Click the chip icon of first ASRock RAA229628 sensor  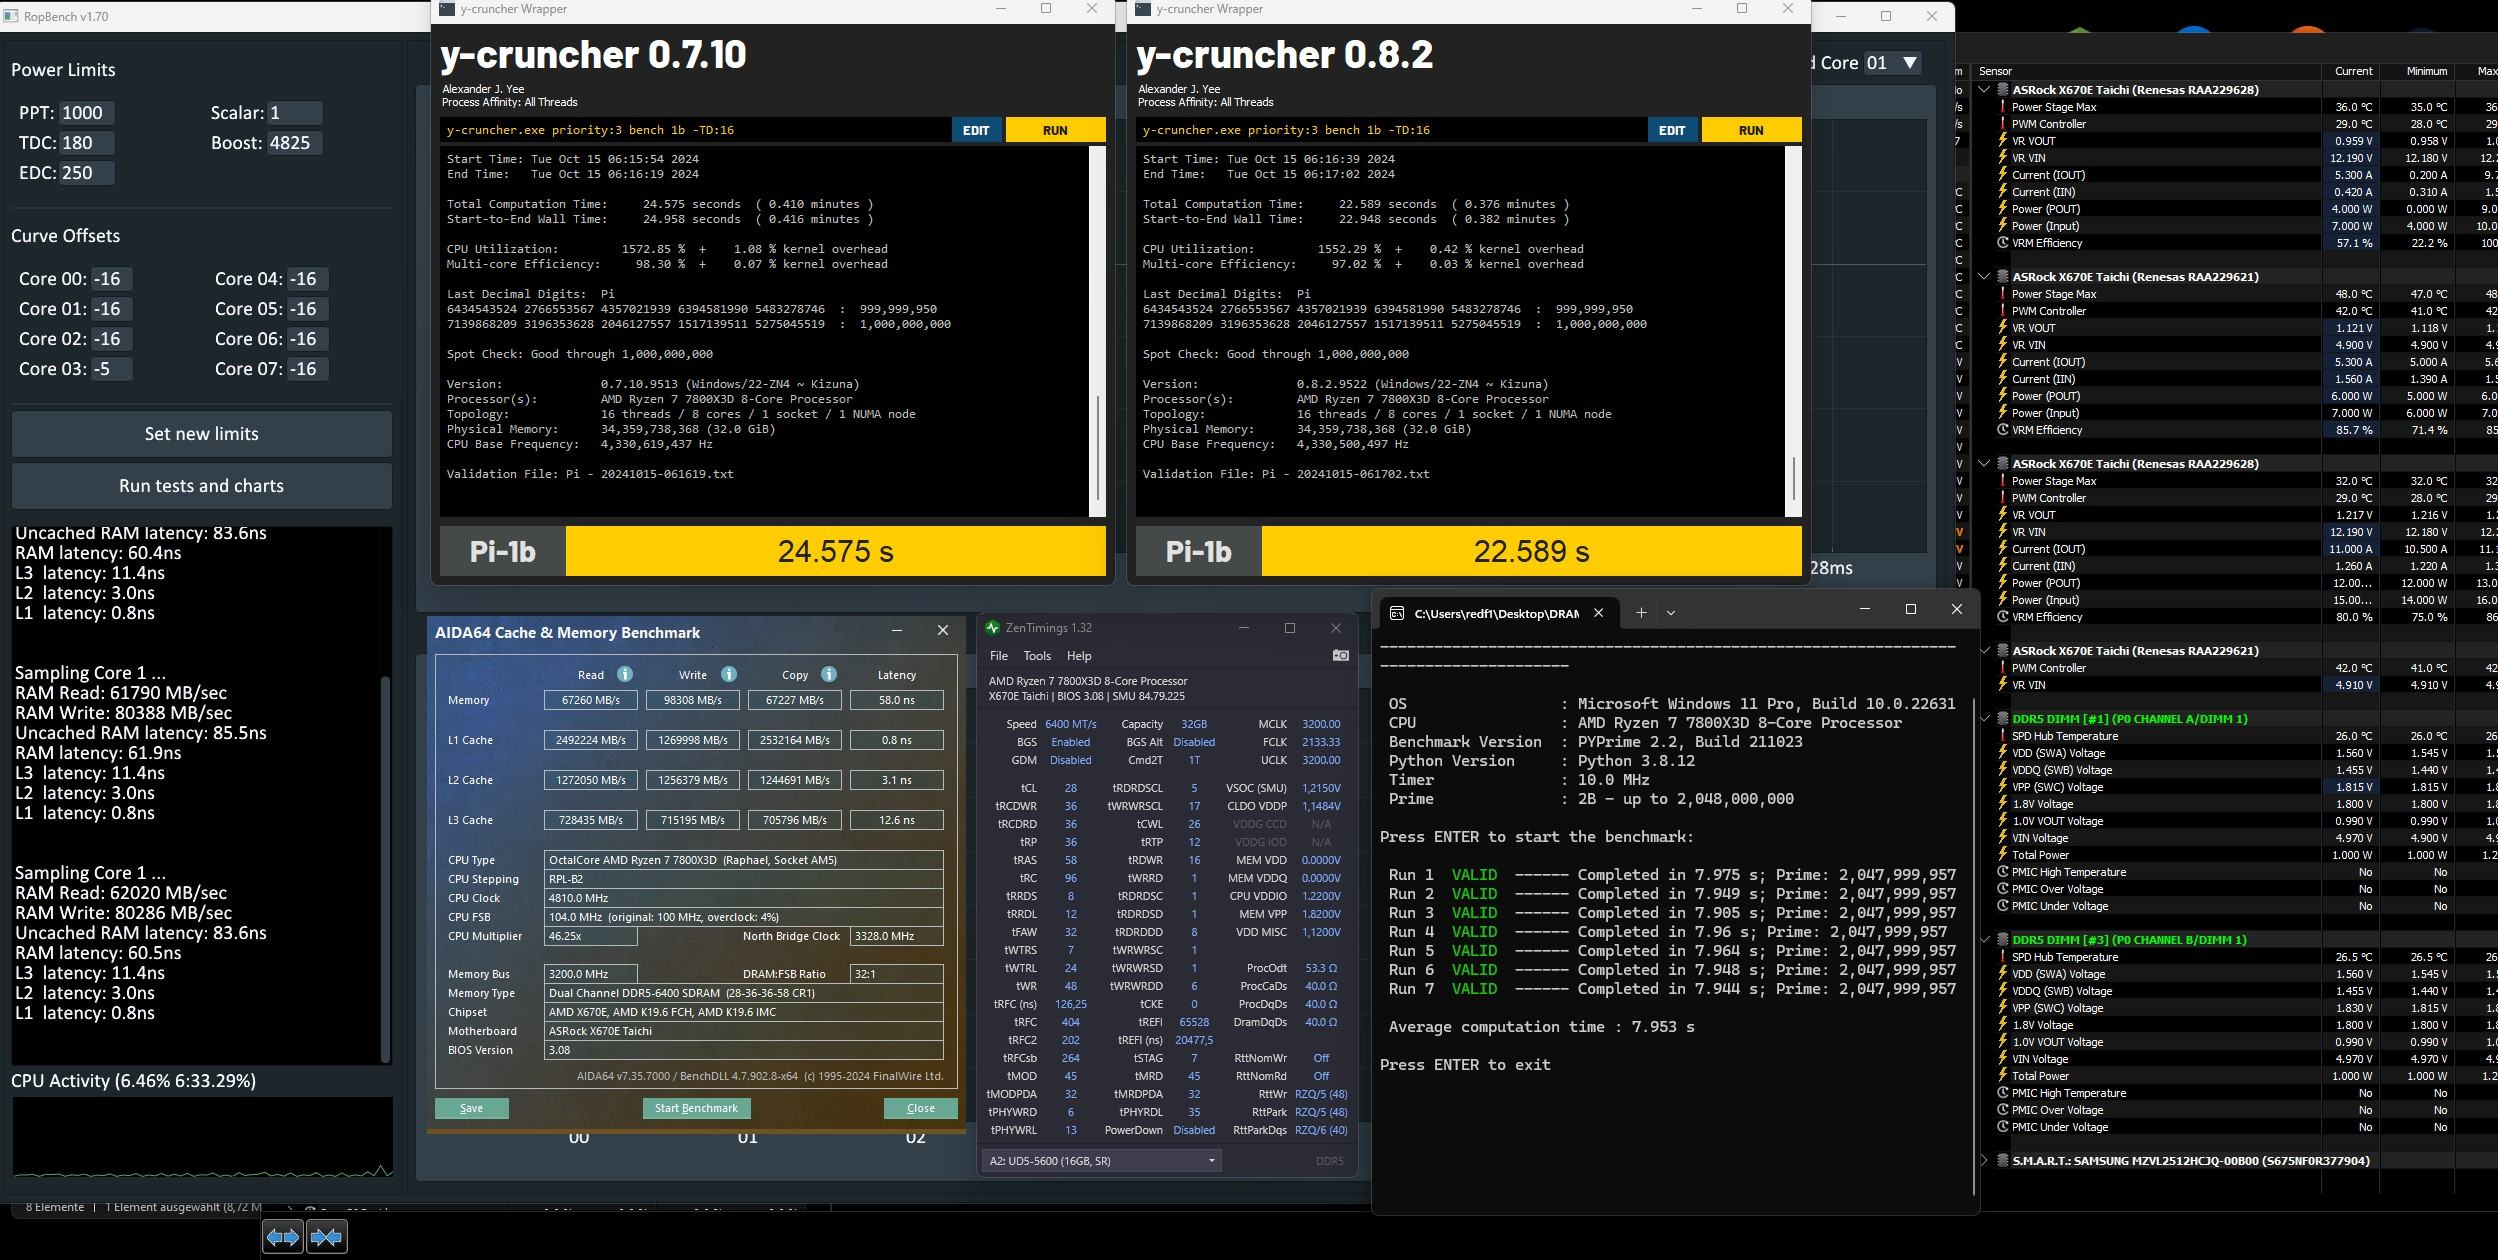click(x=2003, y=89)
